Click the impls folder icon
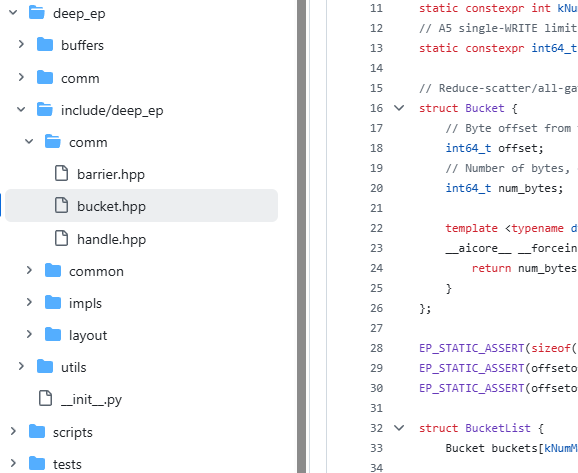Image resolution: width=578 pixels, height=473 pixels. (53, 302)
